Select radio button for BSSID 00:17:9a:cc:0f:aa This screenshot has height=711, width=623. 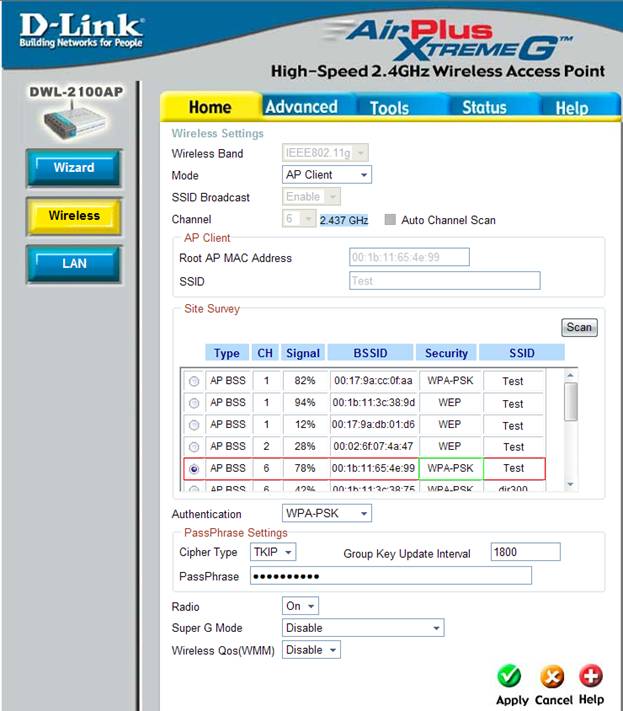[x=193, y=381]
